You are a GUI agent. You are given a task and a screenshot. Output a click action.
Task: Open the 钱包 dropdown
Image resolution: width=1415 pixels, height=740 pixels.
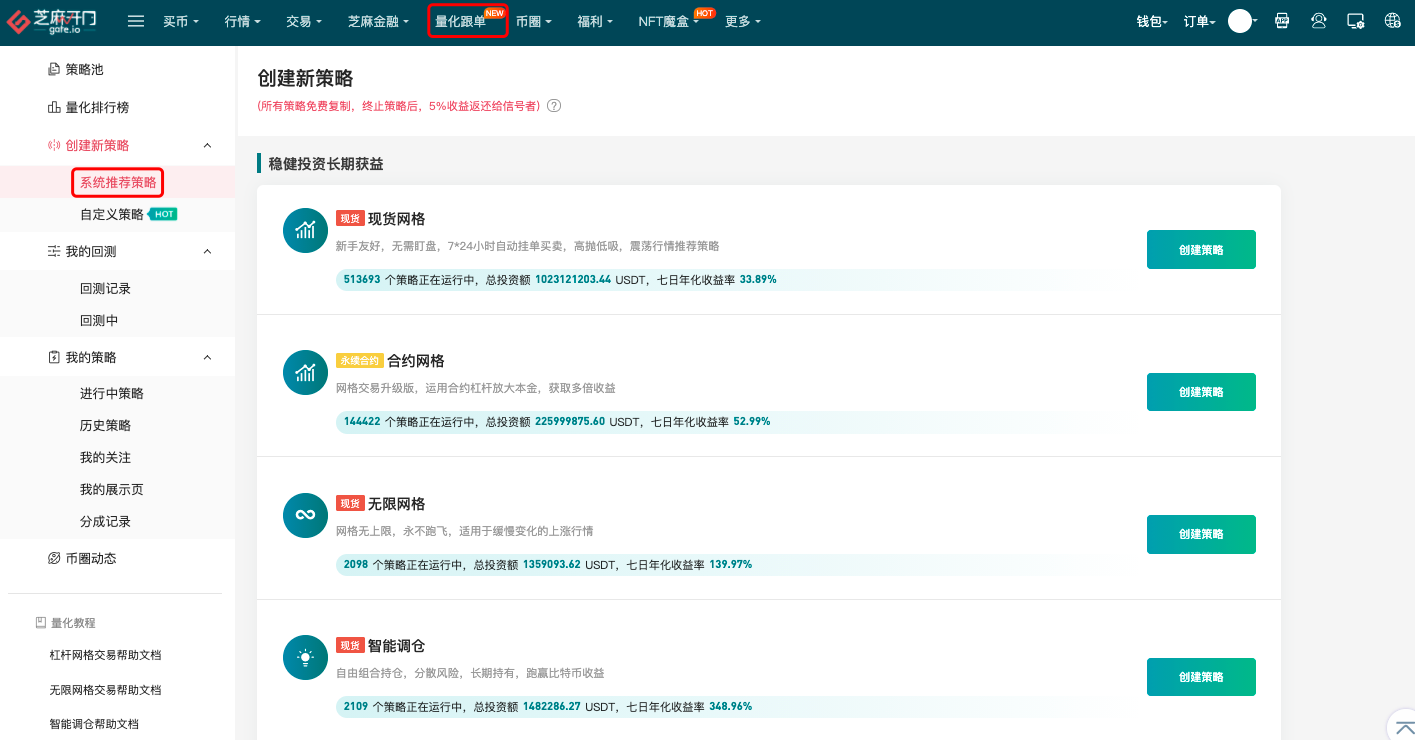1152,21
